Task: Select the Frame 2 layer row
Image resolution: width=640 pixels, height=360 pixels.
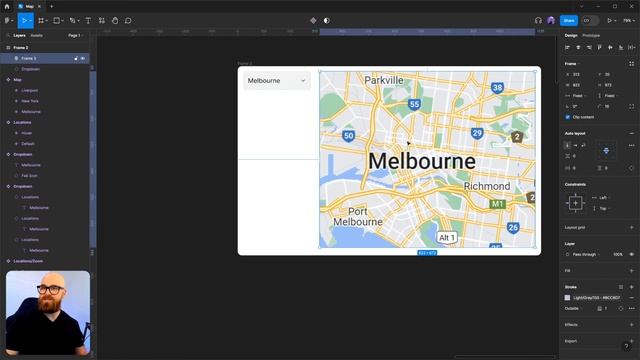Action: pos(45,48)
